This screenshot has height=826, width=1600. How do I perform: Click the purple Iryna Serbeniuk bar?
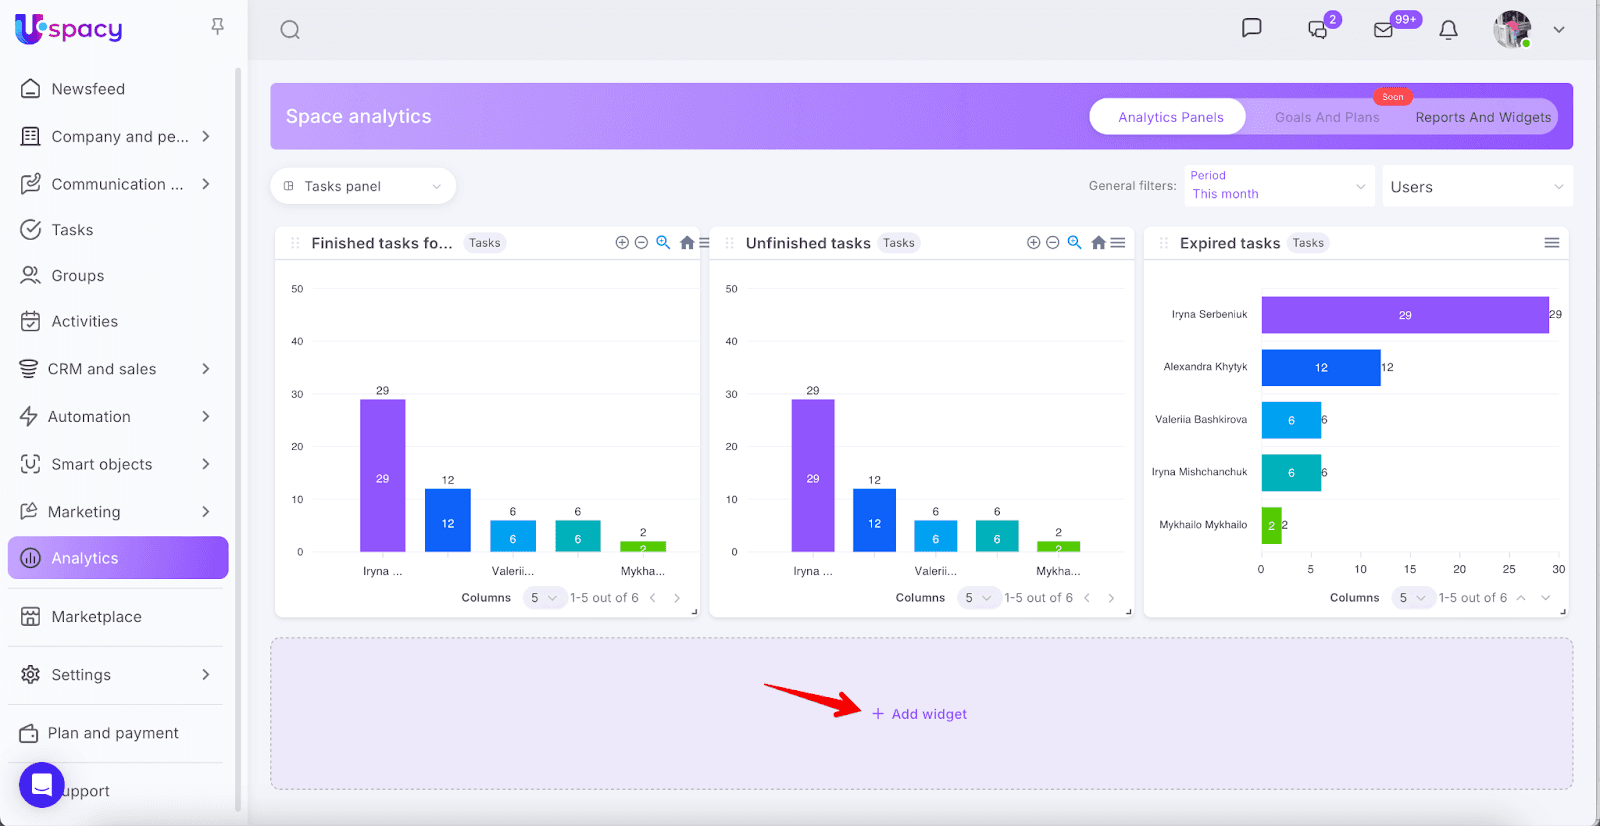(1404, 315)
